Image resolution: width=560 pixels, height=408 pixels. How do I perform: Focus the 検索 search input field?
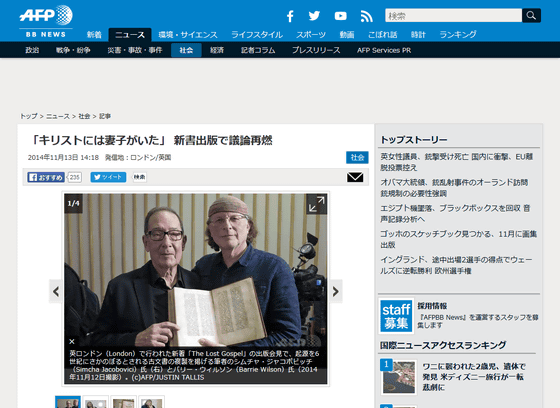point(454,15)
